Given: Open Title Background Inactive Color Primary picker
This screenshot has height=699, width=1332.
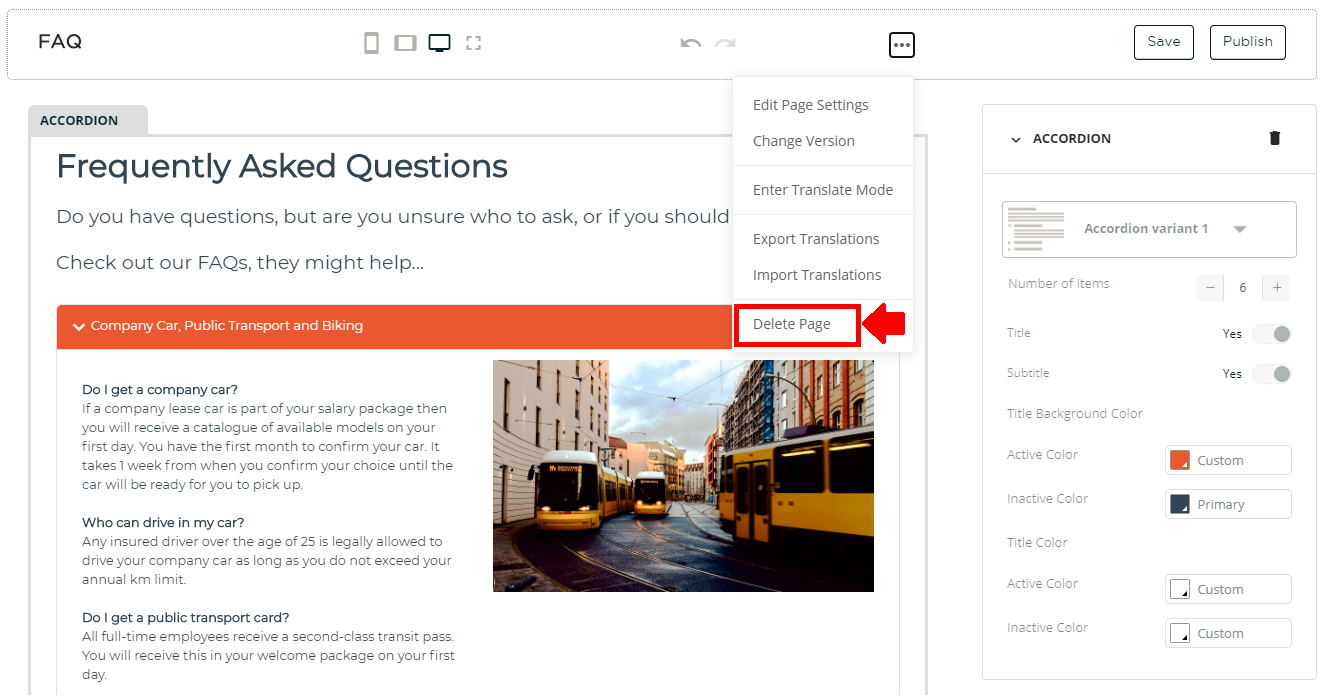Looking at the screenshot, I should pos(1228,504).
